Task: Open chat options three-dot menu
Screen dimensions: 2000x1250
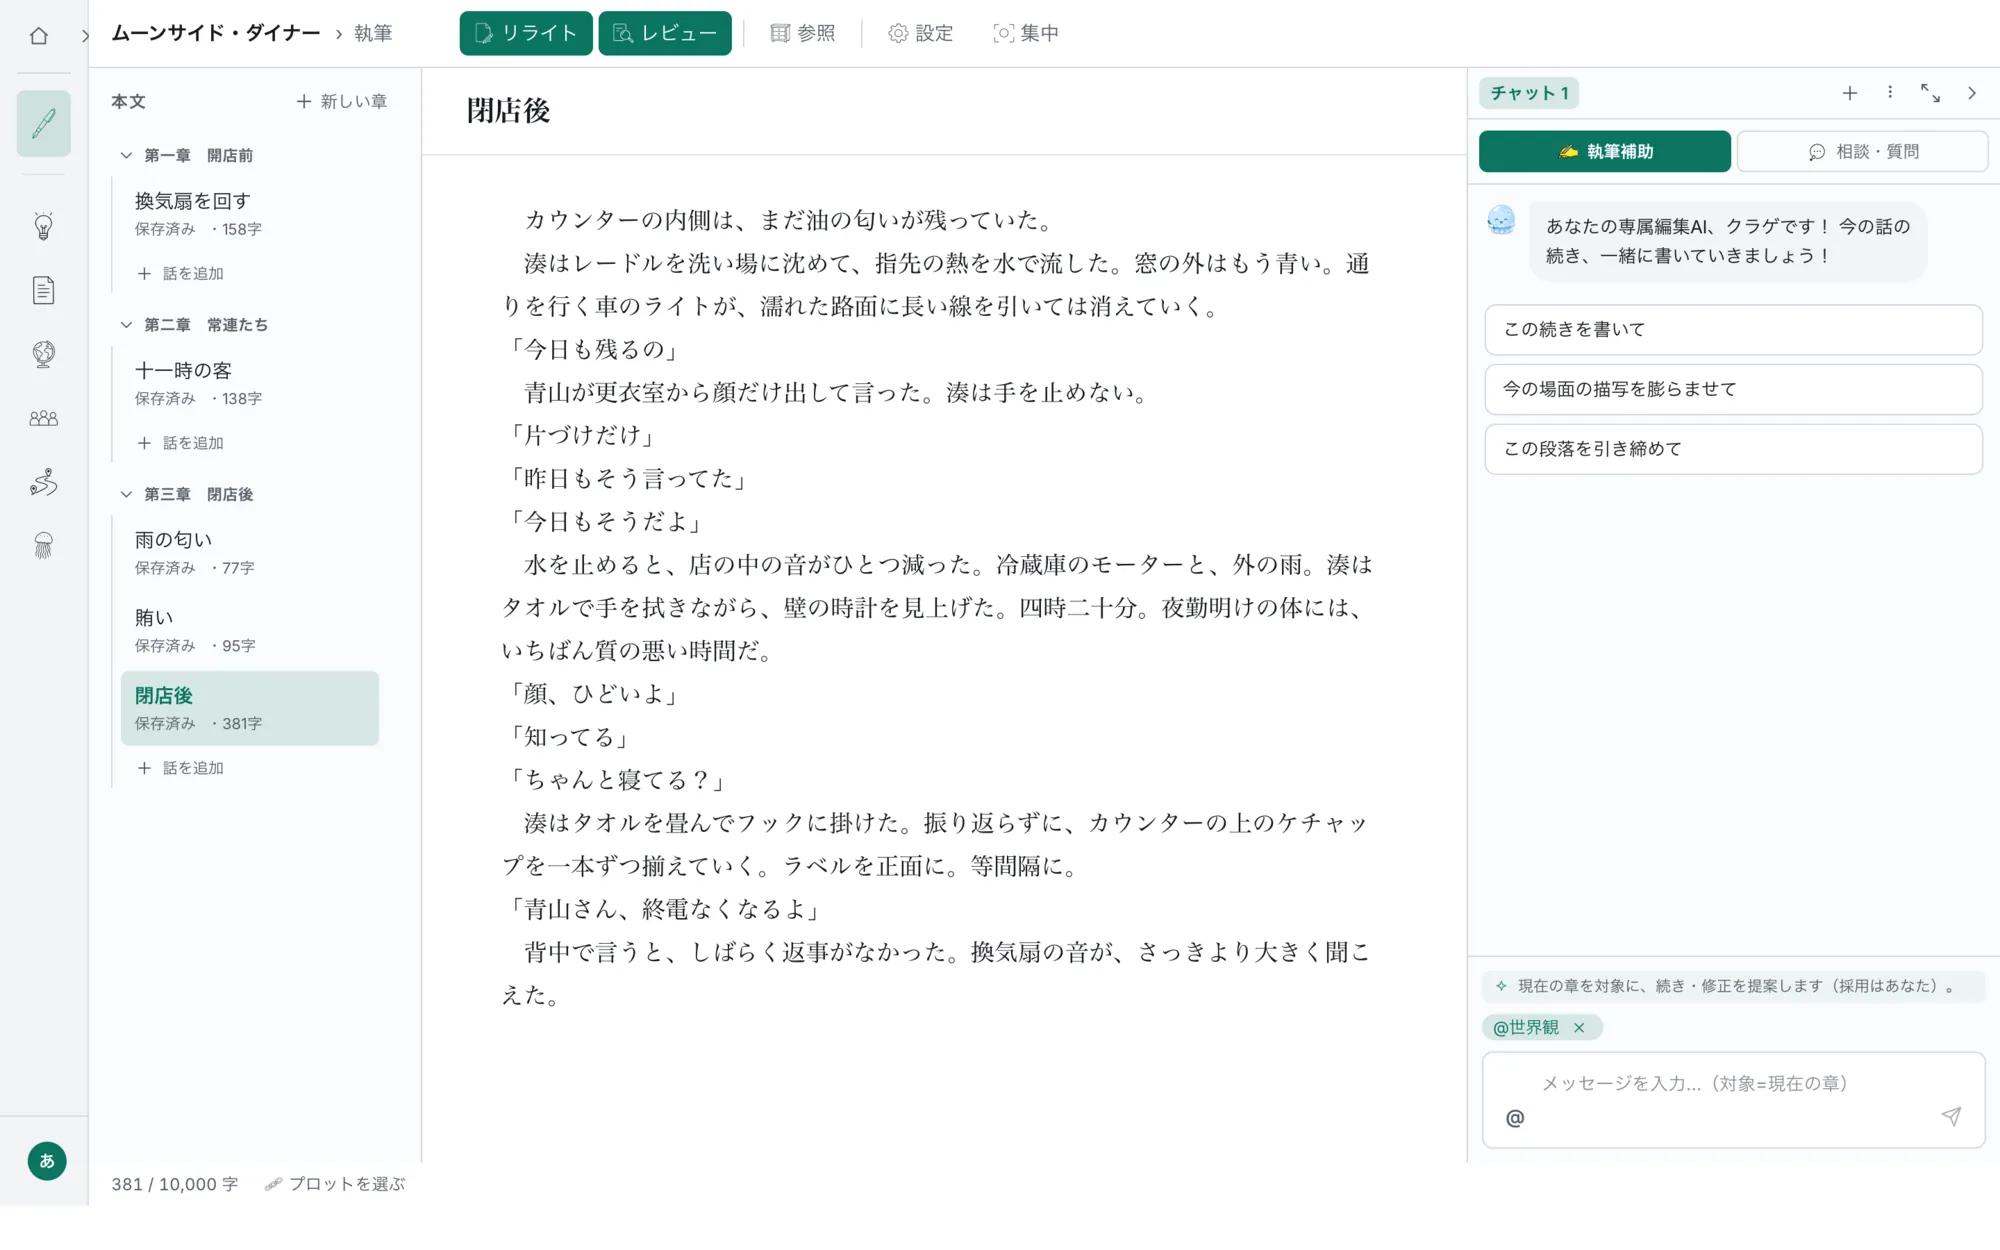Action: pyautogui.click(x=1890, y=92)
